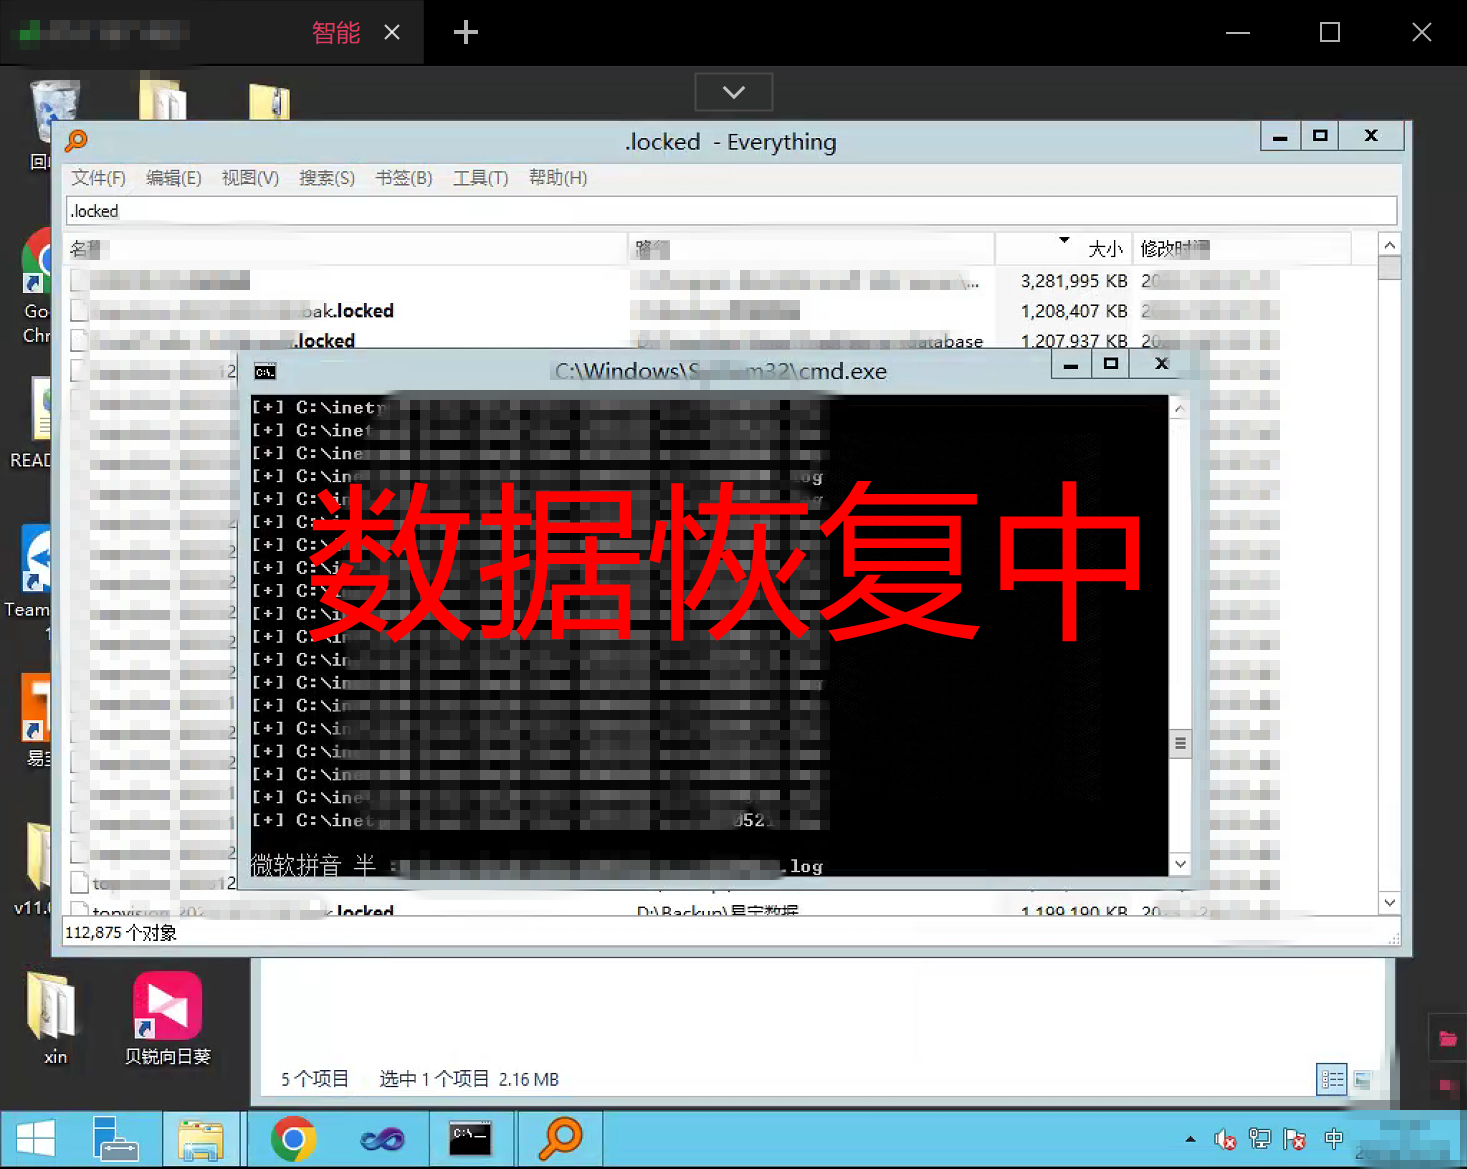Open the 编辑(E) menu in Everything
The image size is (1467, 1169).
point(174,178)
